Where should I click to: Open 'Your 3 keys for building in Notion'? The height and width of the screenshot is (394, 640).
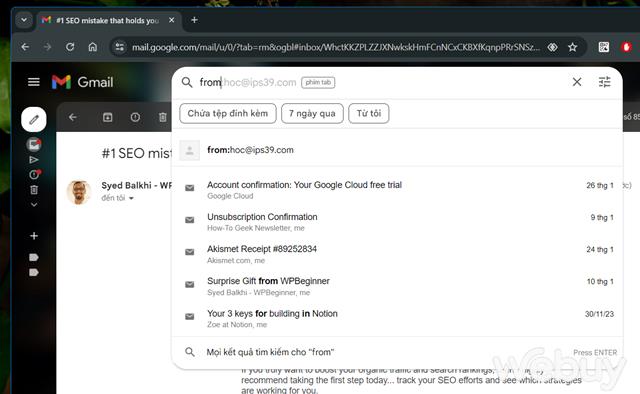[x=397, y=319]
